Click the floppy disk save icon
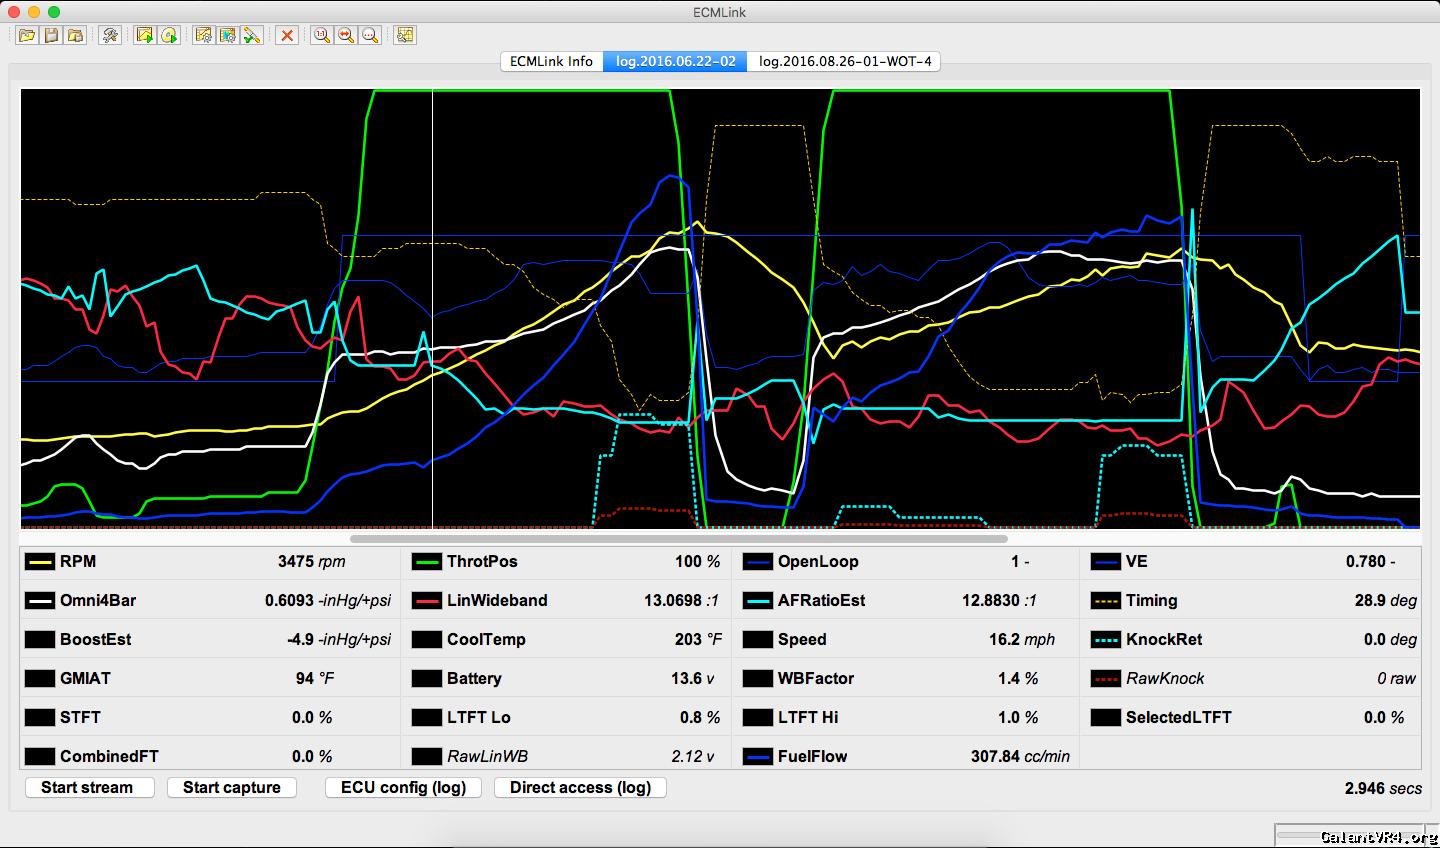This screenshot has width=1440, height=848. click(x=51, y=35)
